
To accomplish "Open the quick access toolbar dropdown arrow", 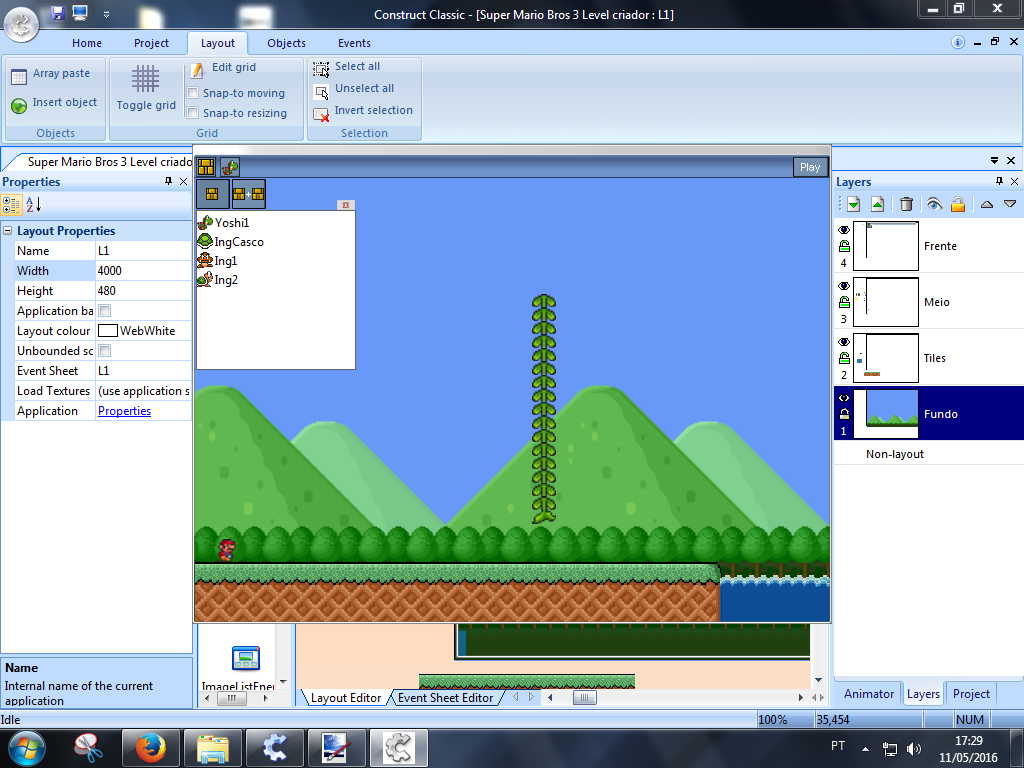I will [106, 14].
